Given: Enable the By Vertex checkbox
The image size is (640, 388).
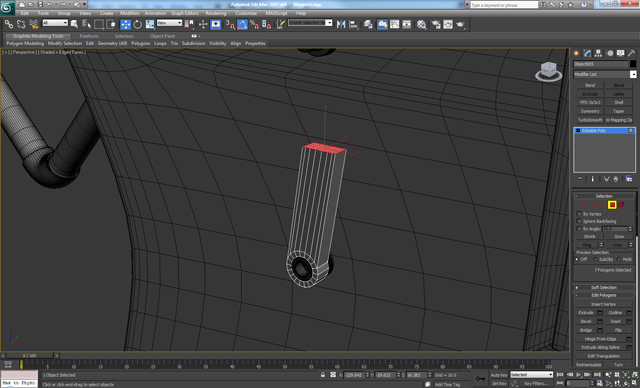Looking at the screenshot, I should [579, 214].
